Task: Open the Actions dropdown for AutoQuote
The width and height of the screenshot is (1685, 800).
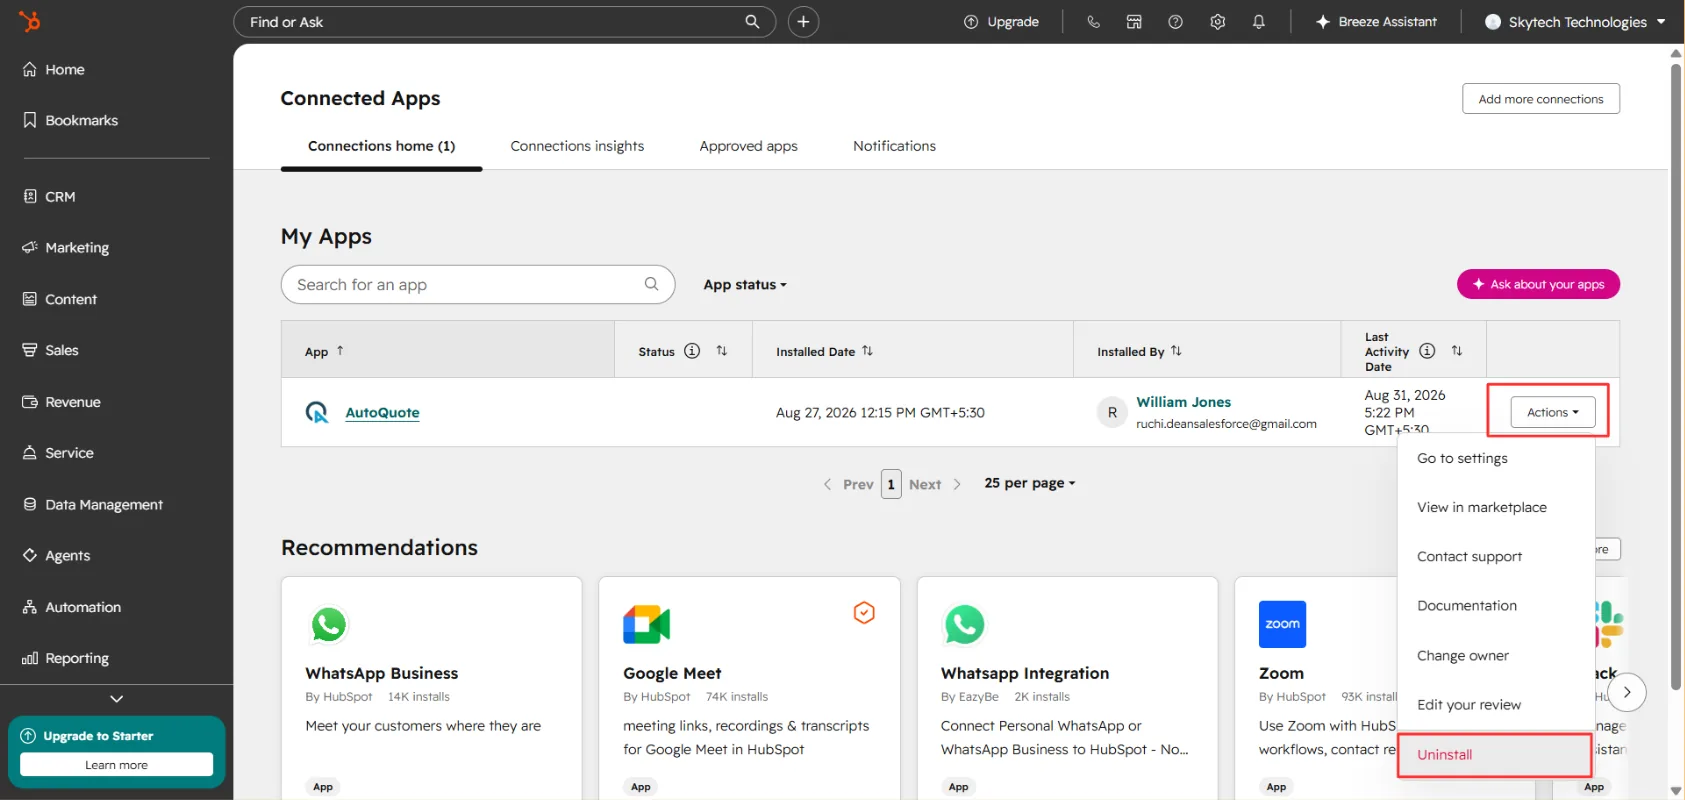Action: pos(1553,412)
